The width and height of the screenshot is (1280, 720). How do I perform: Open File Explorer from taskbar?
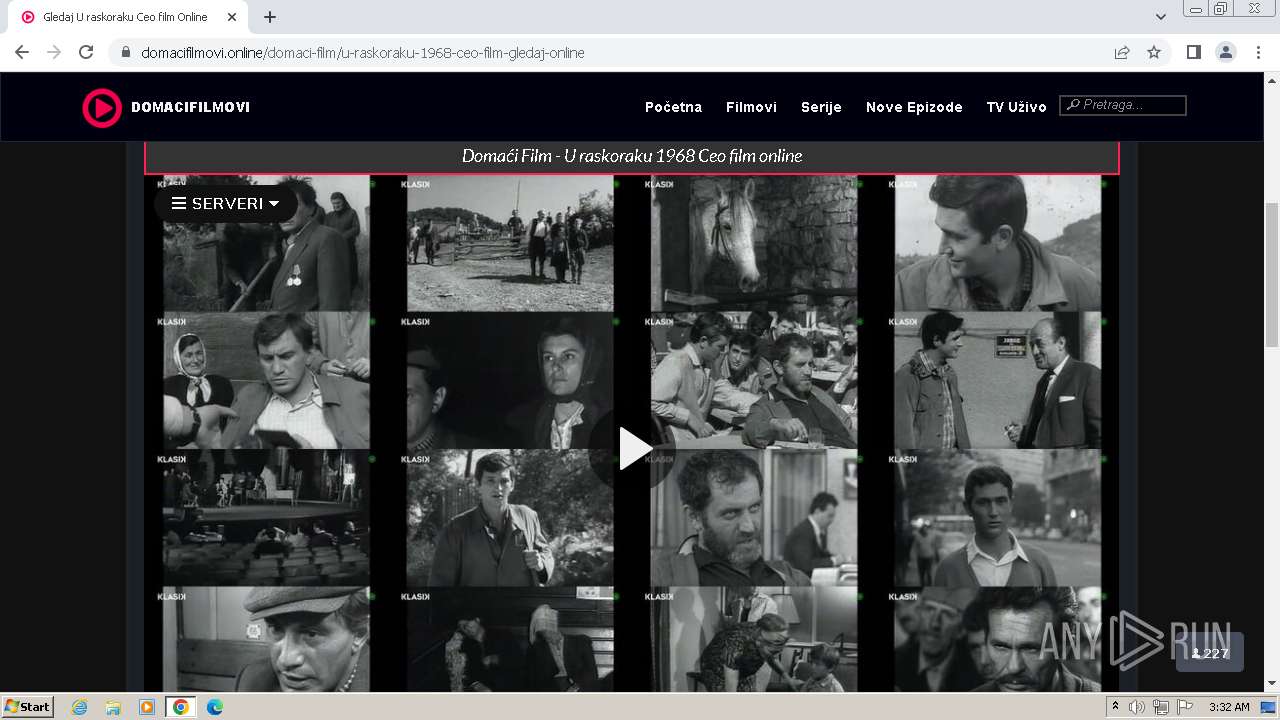click(113, 707)
